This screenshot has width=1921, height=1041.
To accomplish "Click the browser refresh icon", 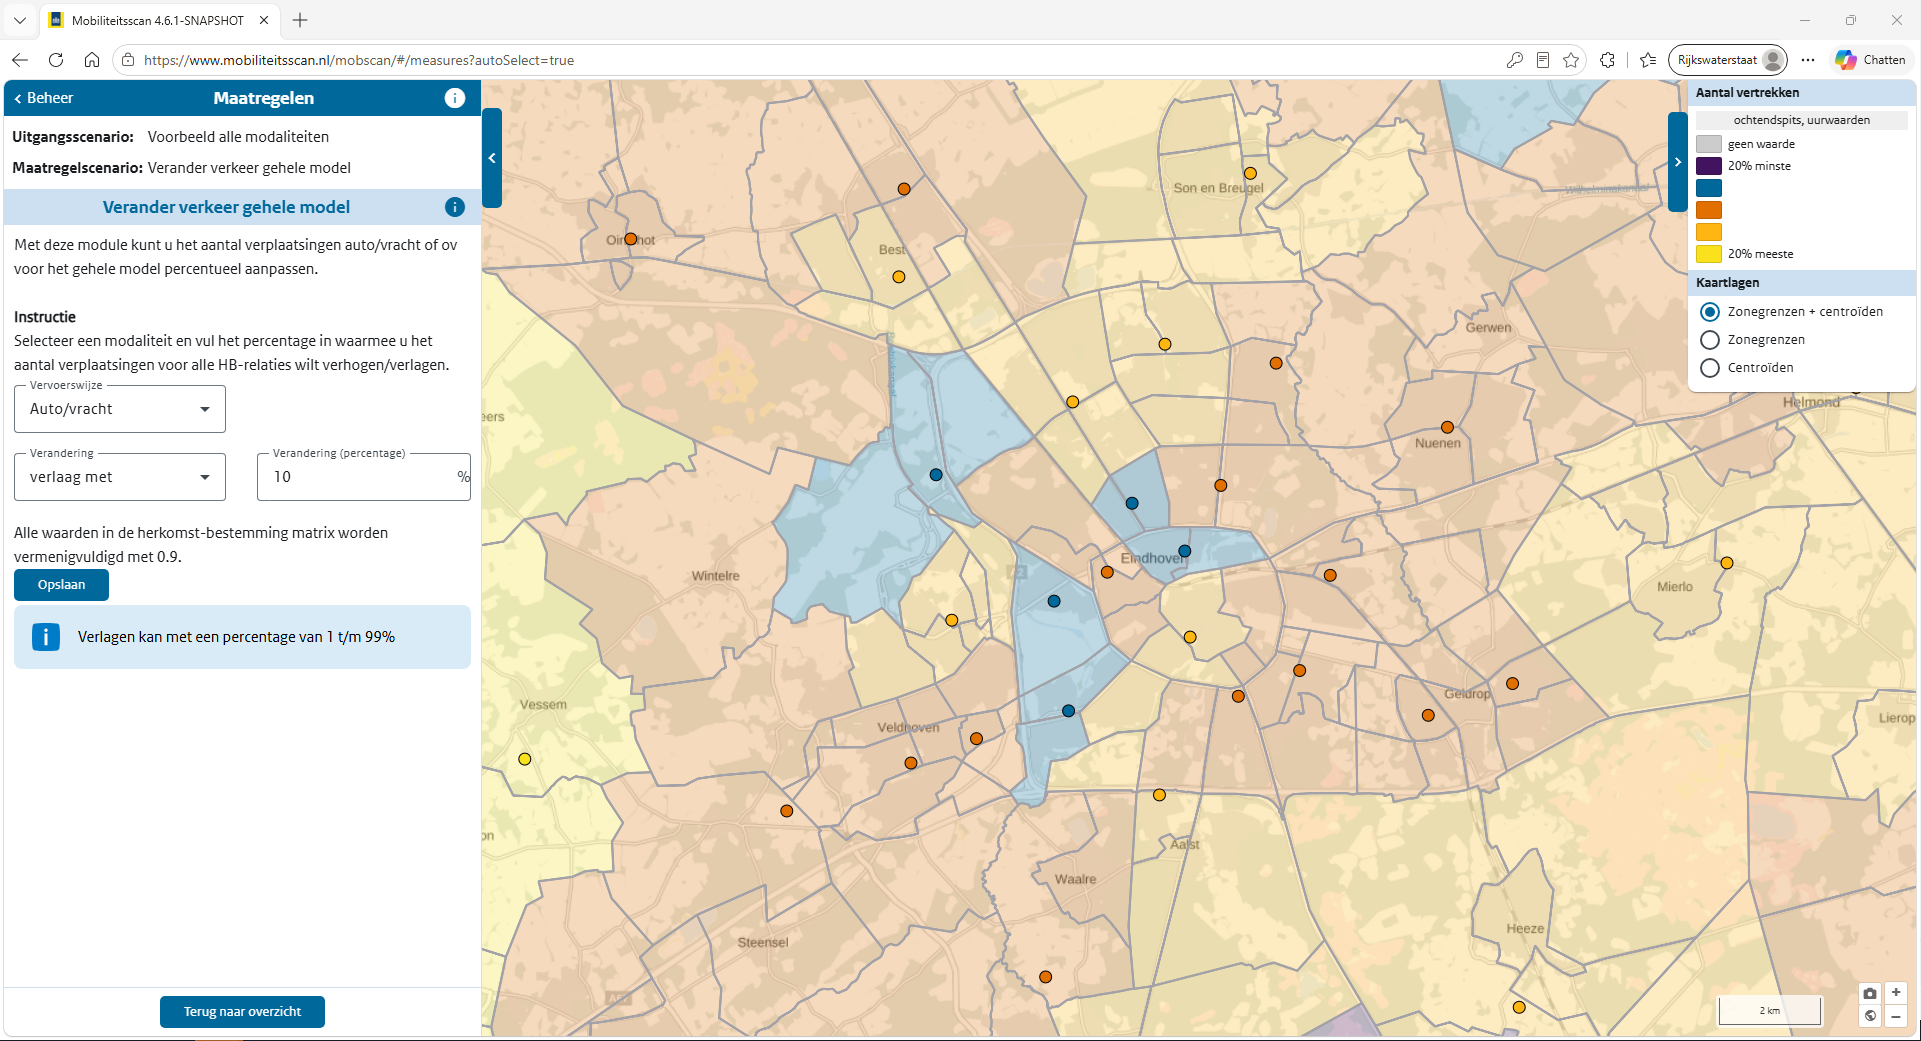I will 56,60.
